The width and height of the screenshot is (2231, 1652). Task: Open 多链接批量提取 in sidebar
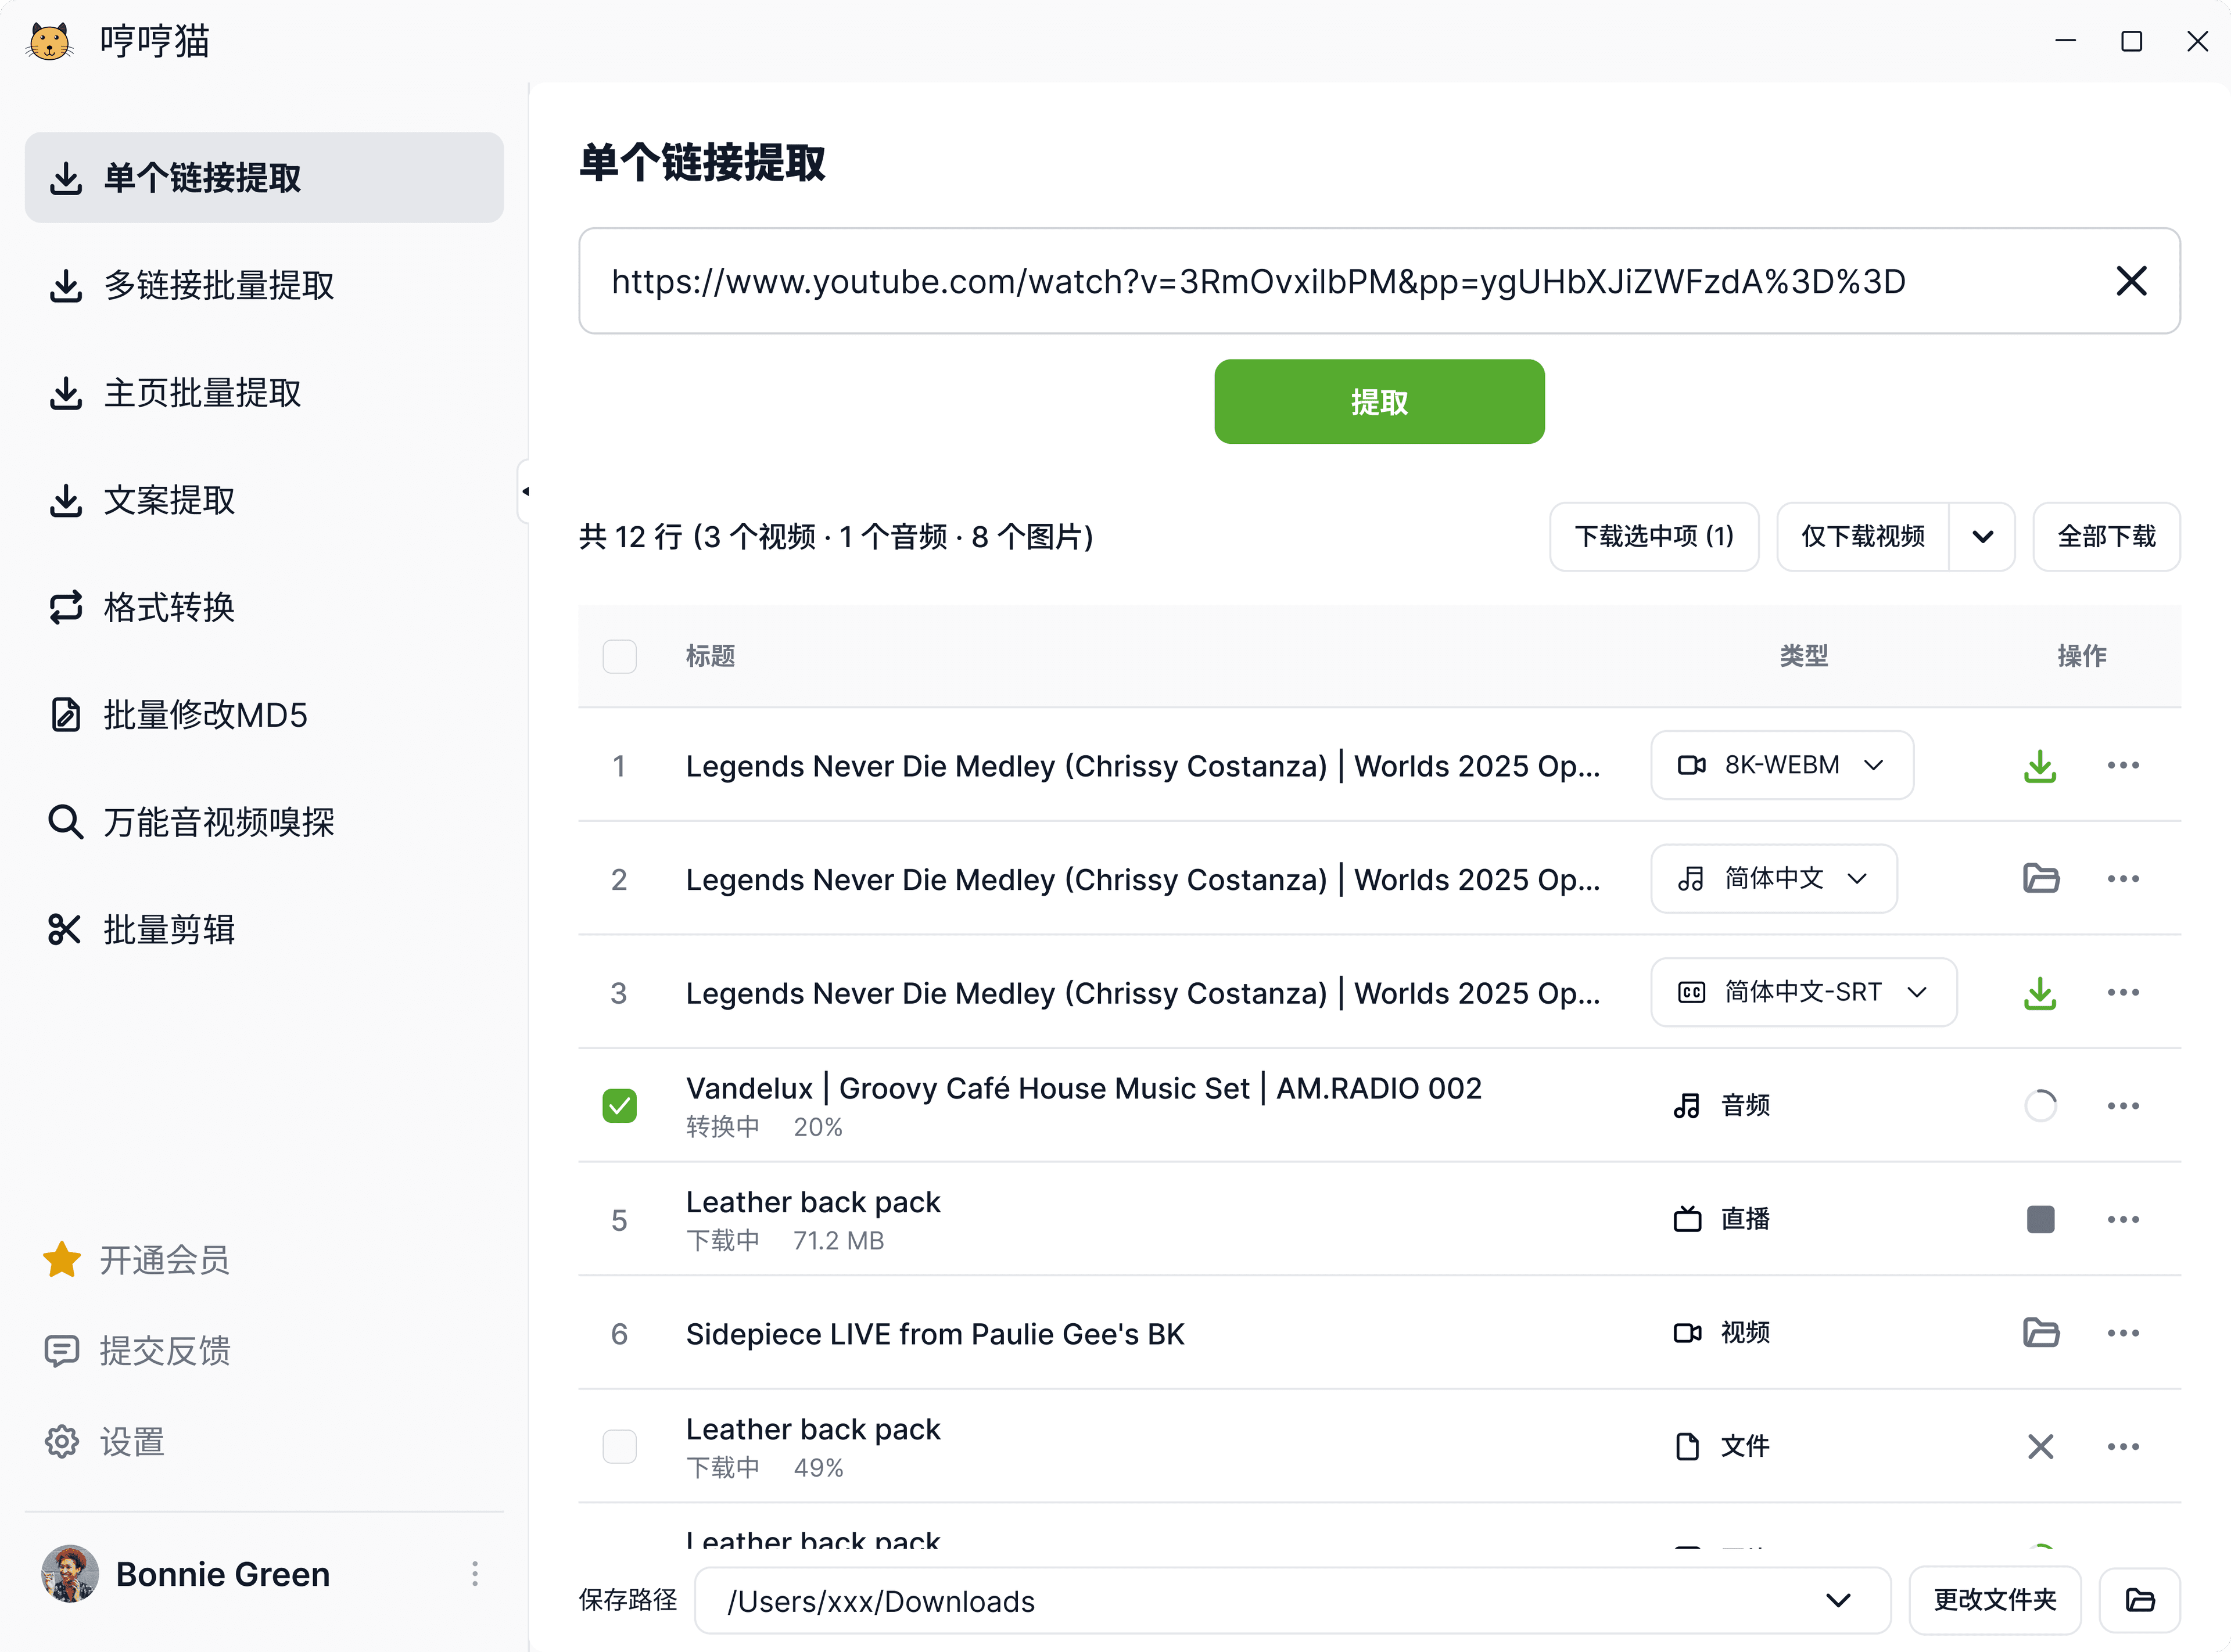(x=264, y=285)
